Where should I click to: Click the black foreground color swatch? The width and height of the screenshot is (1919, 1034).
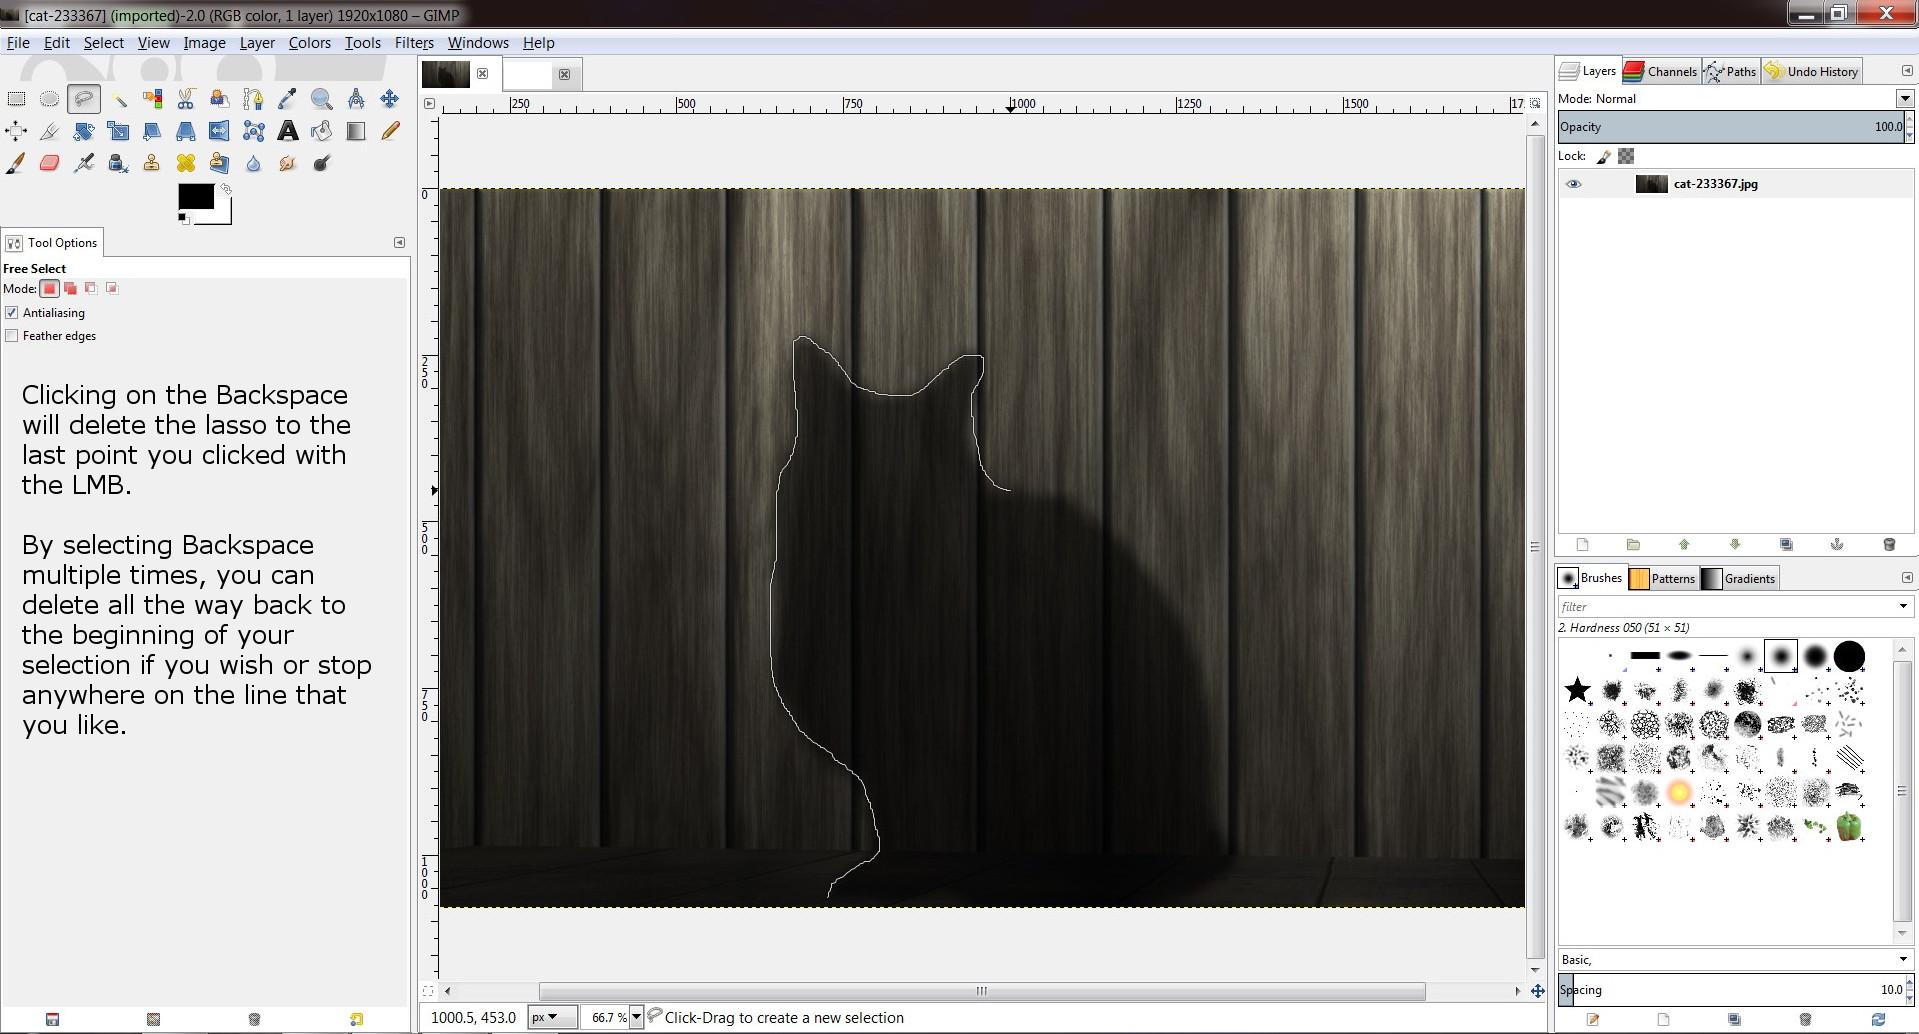195,197
